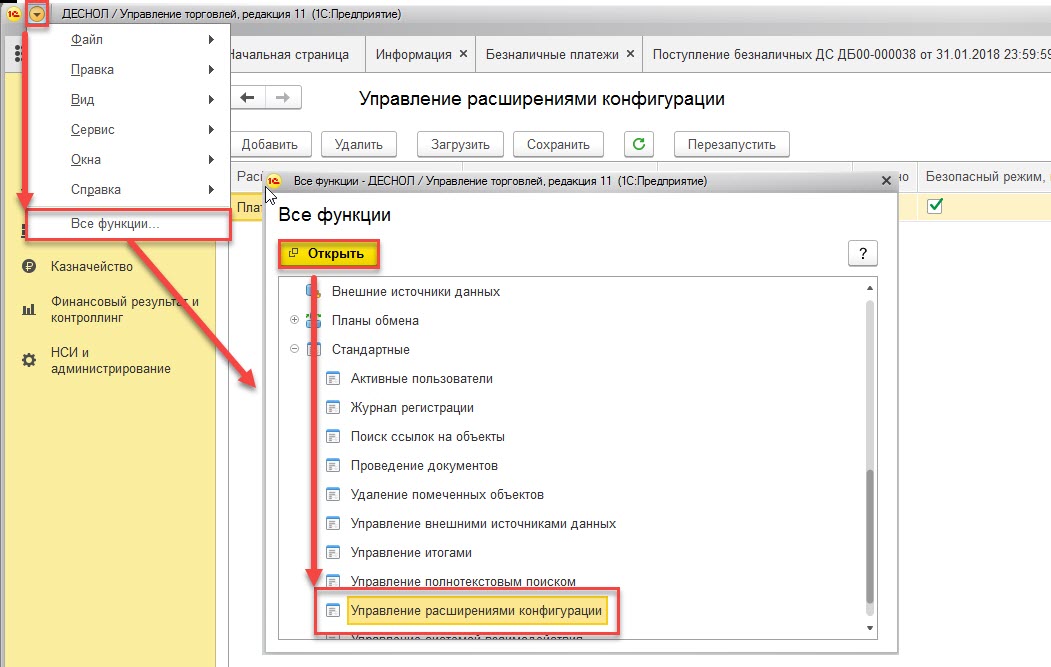Close the Информация tab
The width and height of the screenshot is (1051, 667).
(463, 54)
